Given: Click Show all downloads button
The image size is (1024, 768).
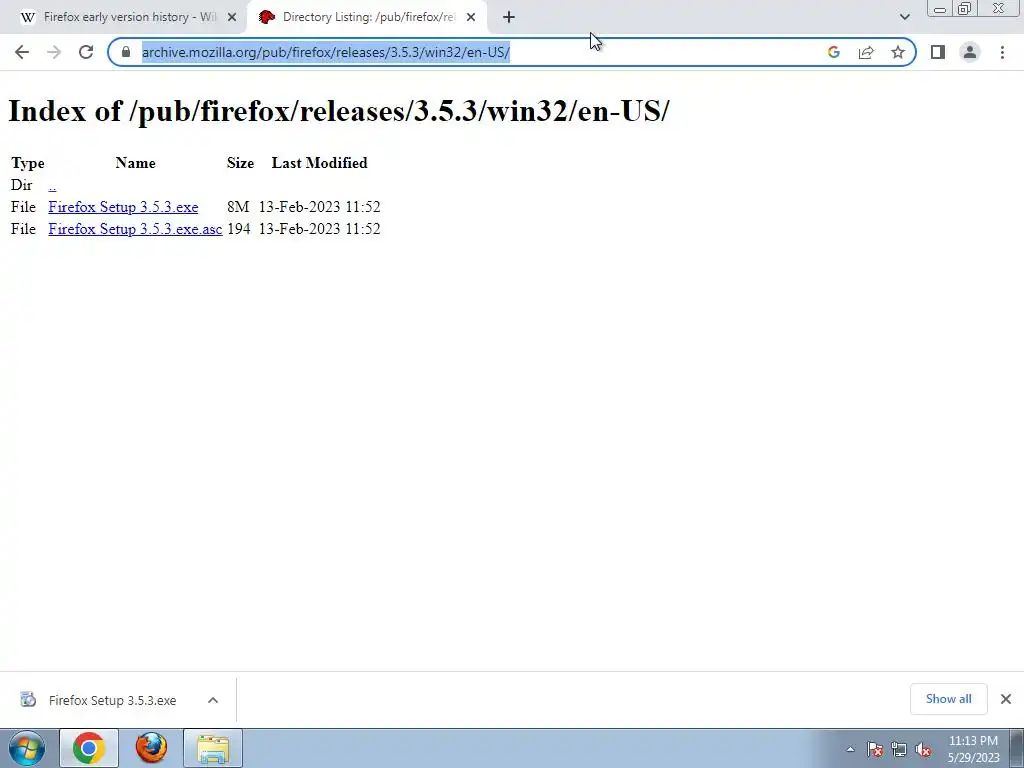Looking at the screenshot, I should point(948,699).
